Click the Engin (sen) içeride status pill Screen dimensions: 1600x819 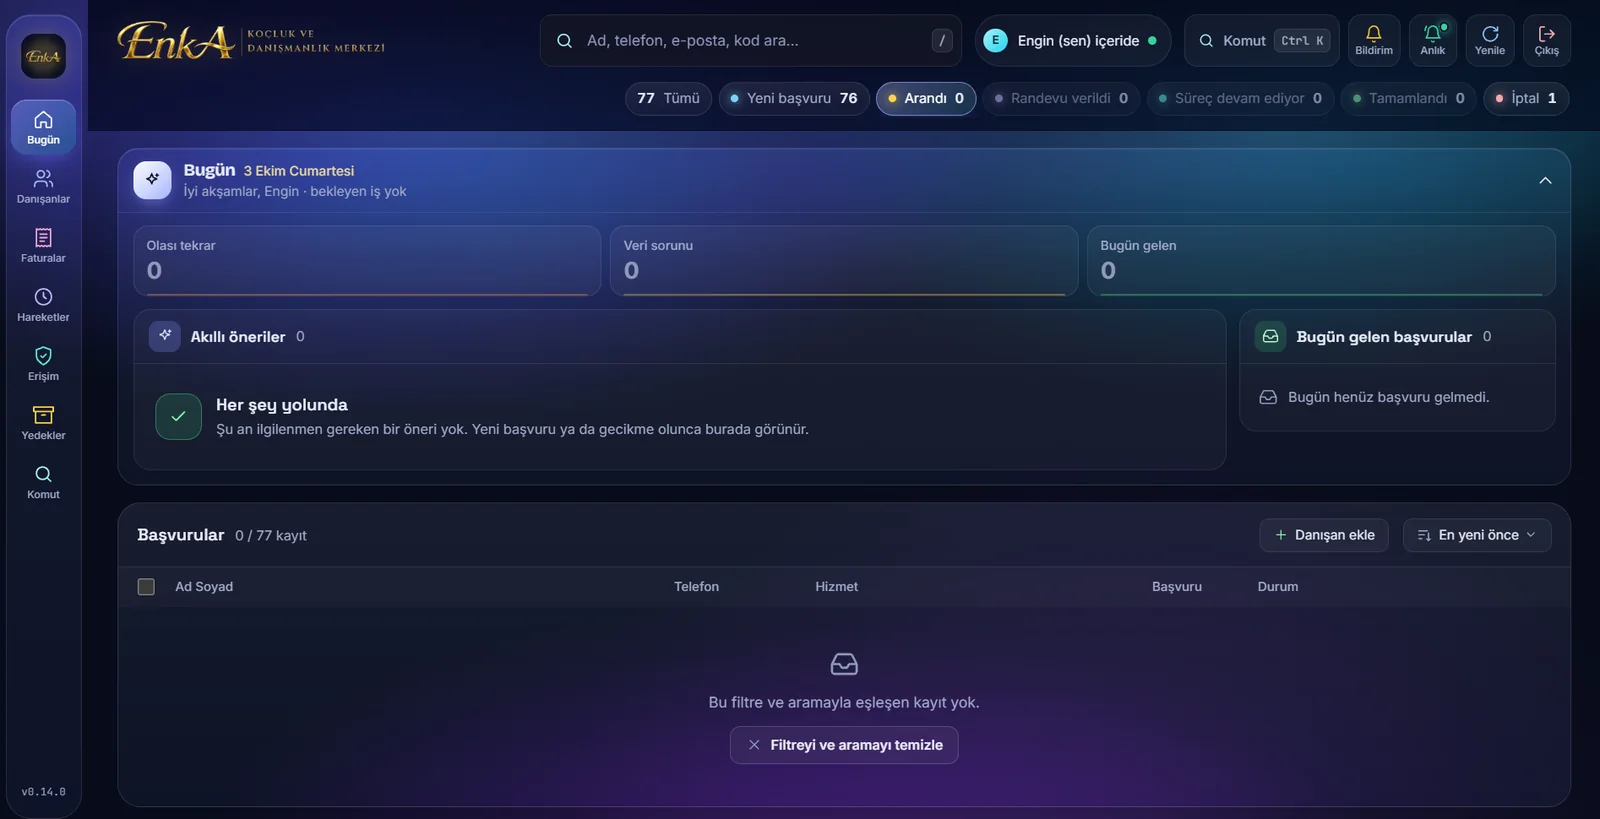[1073, 41]
